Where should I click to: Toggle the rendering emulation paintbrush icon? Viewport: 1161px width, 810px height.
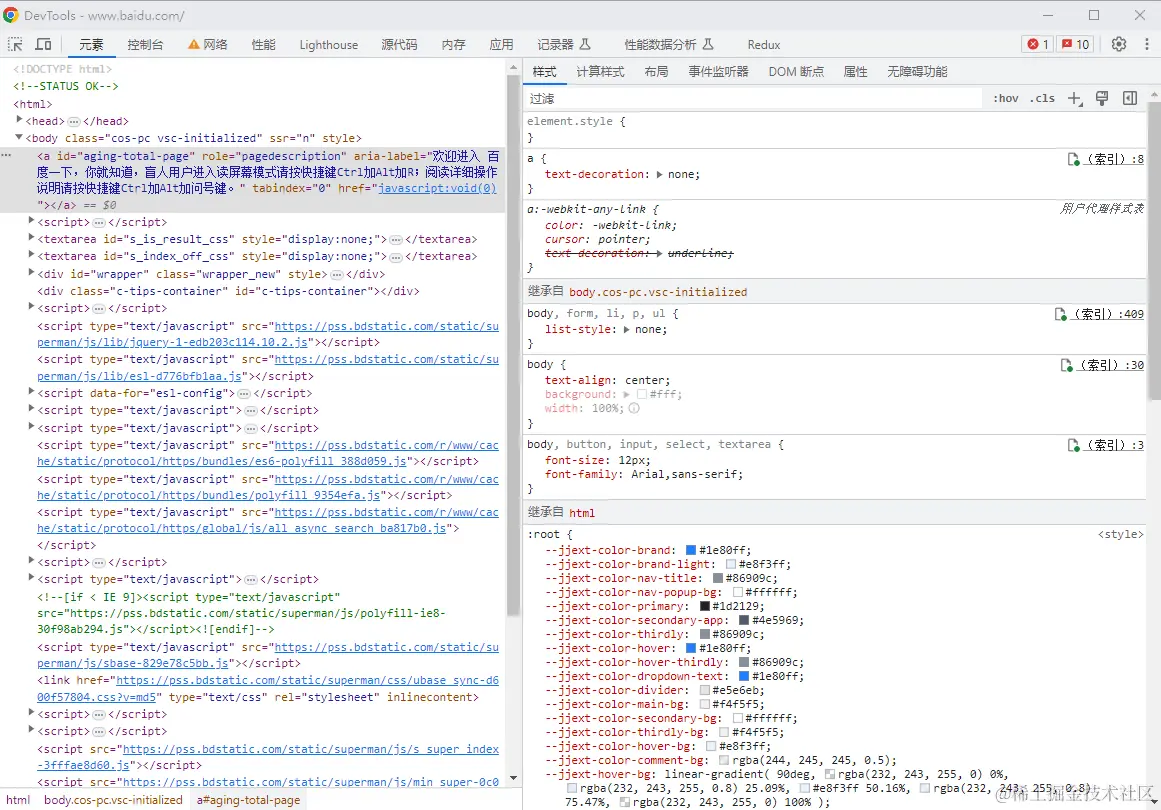pos(1102,98)
